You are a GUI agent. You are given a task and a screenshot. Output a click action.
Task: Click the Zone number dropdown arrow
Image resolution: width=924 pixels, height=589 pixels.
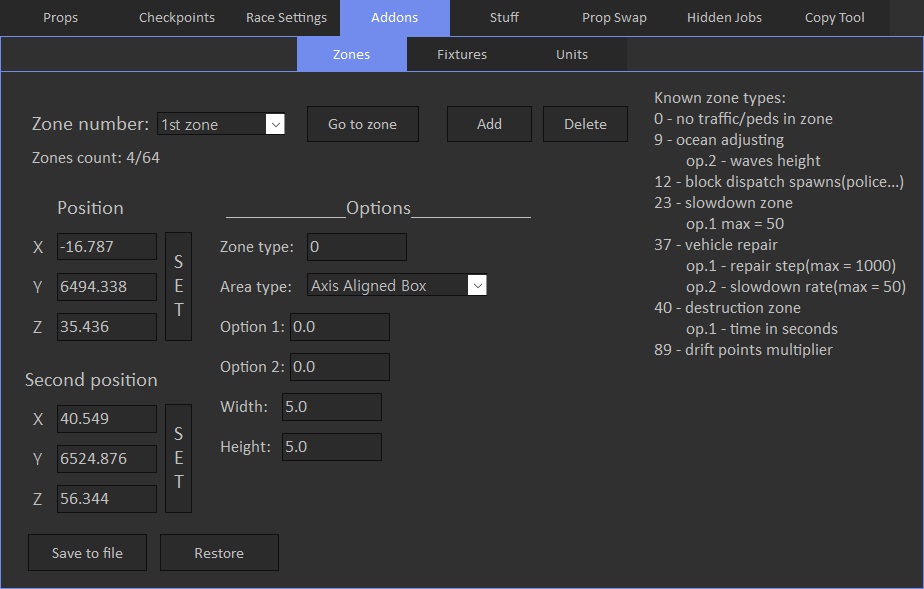tap(275, 124)
